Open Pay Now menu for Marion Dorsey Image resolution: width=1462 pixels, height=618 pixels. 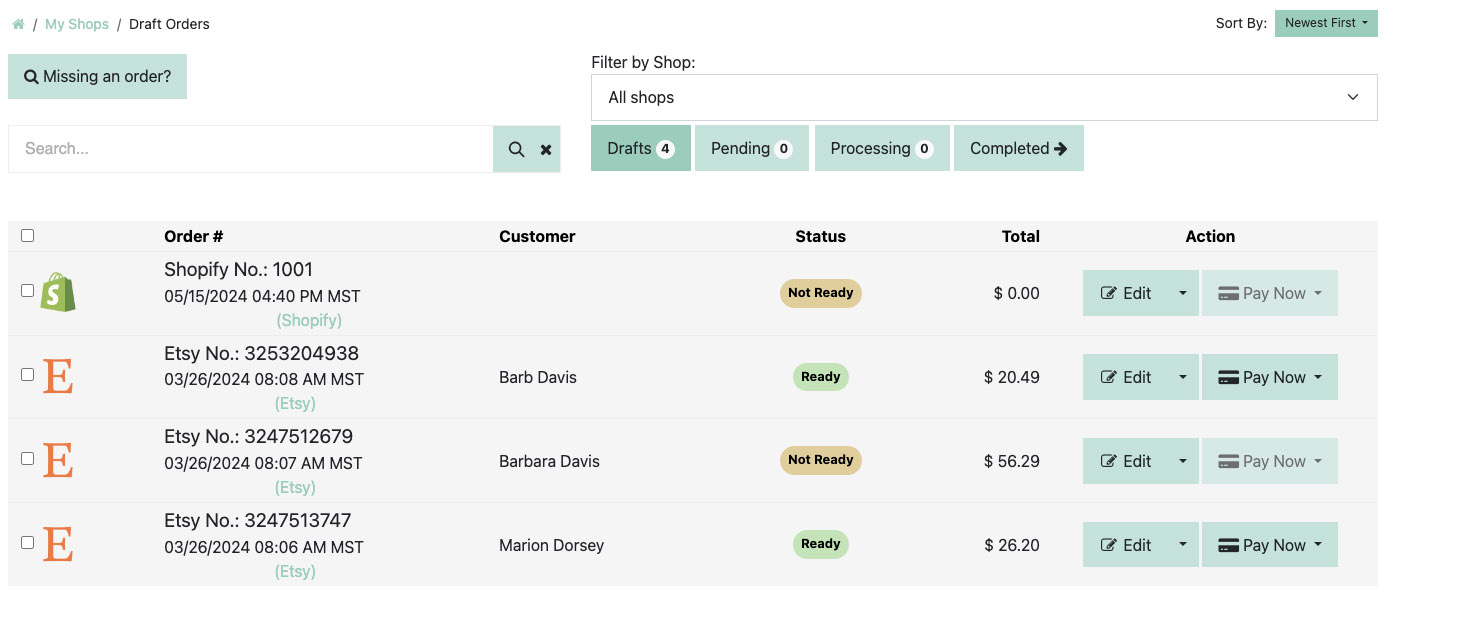(x=1270, y=545)
